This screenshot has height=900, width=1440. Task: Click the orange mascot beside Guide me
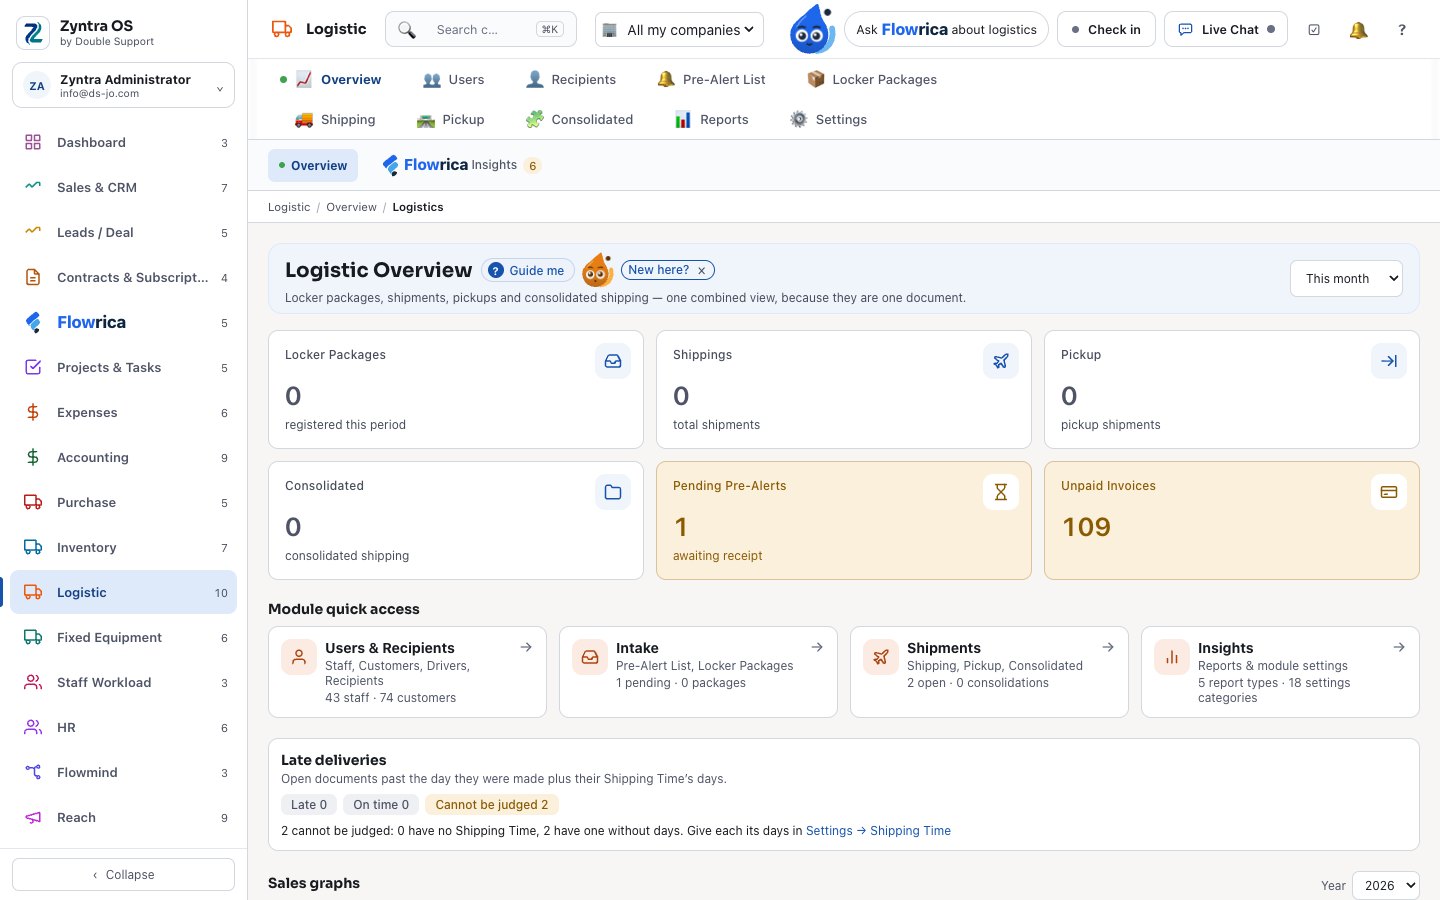[x=598, y=270]
